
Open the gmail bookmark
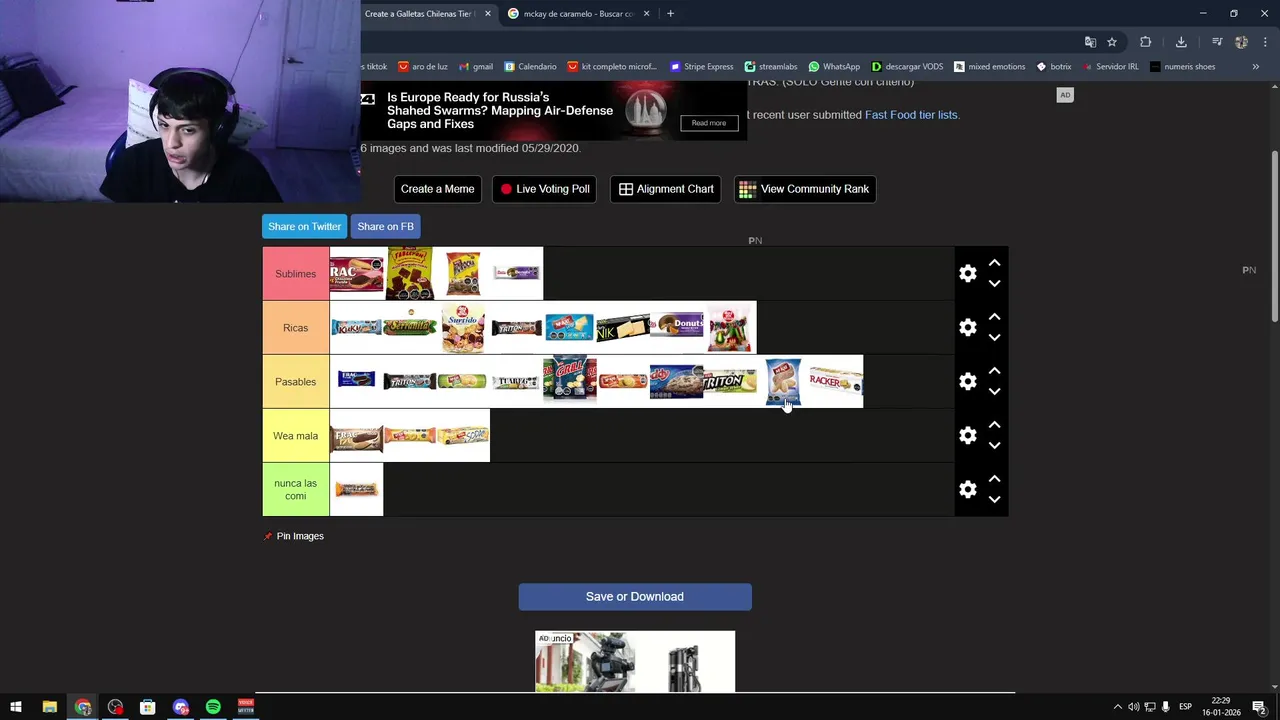(x=476, y=67)
